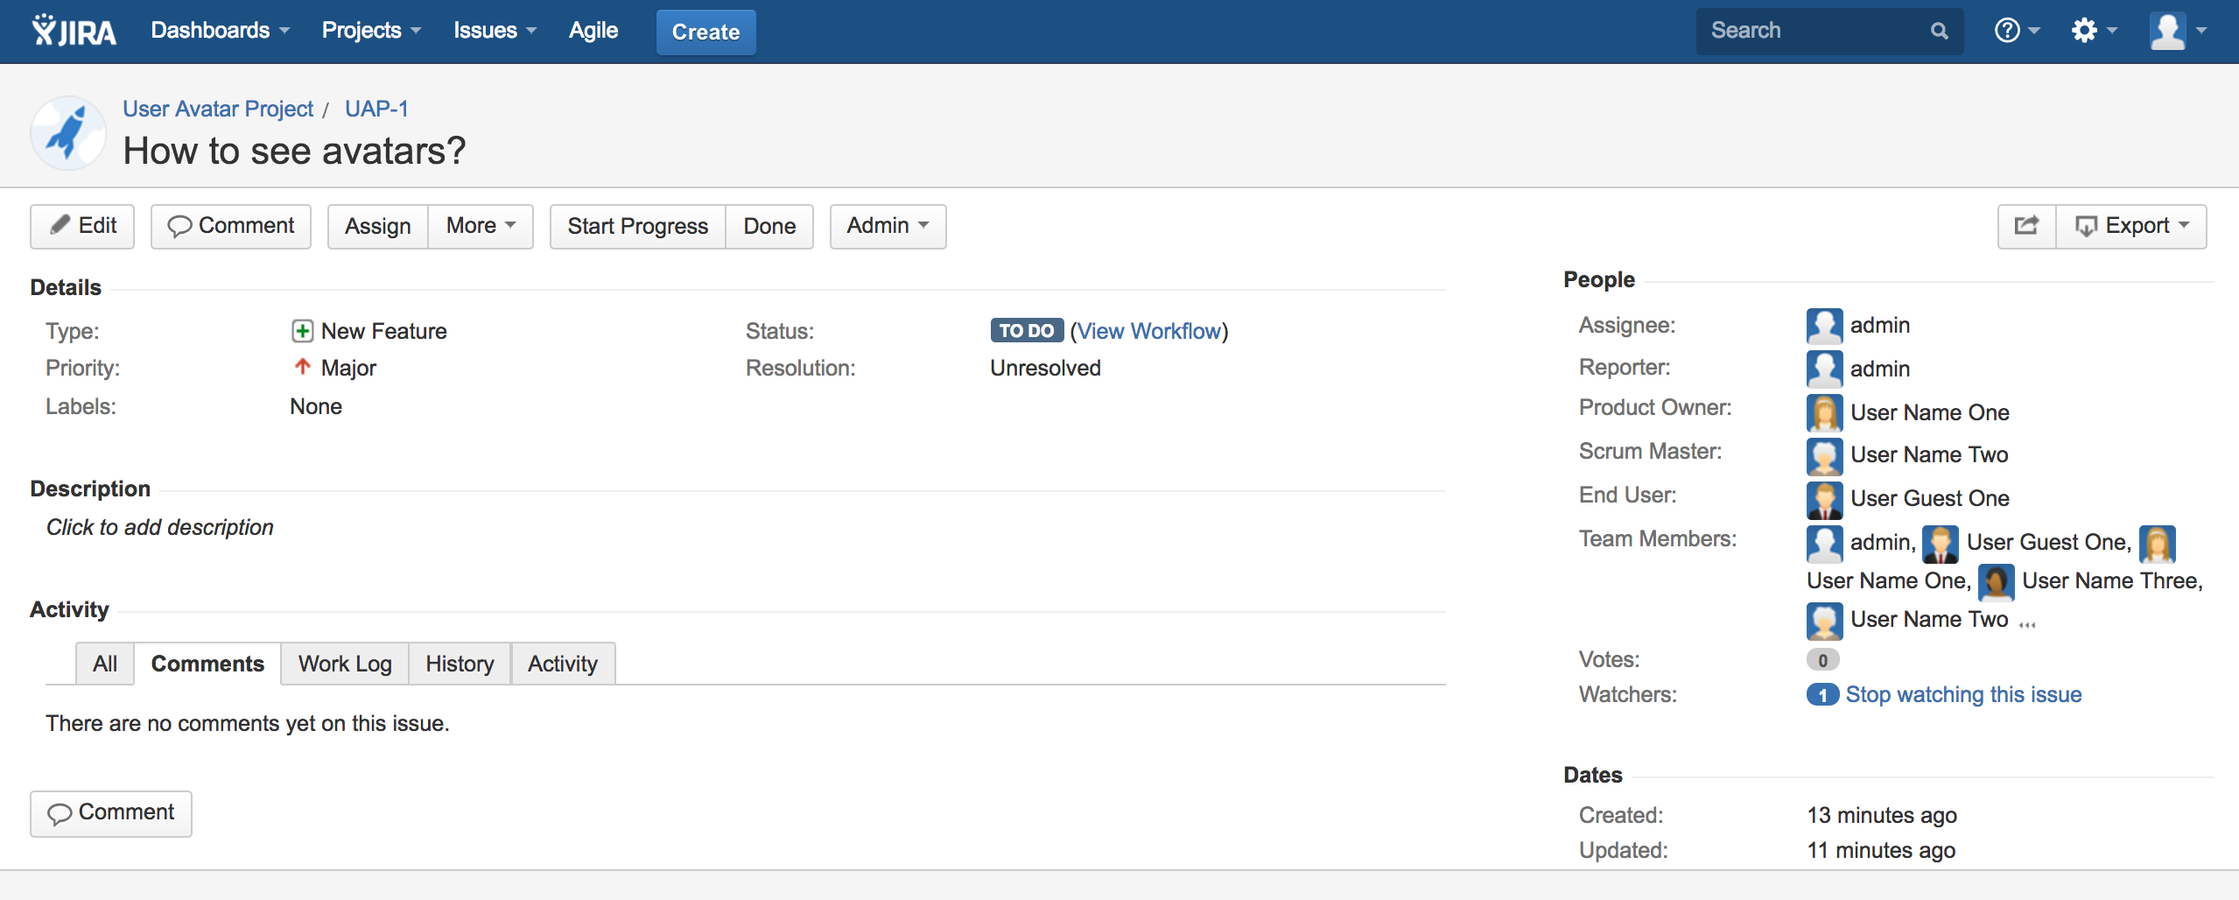
Task: Click the JIRA logo
Action: tap(74, 31)
